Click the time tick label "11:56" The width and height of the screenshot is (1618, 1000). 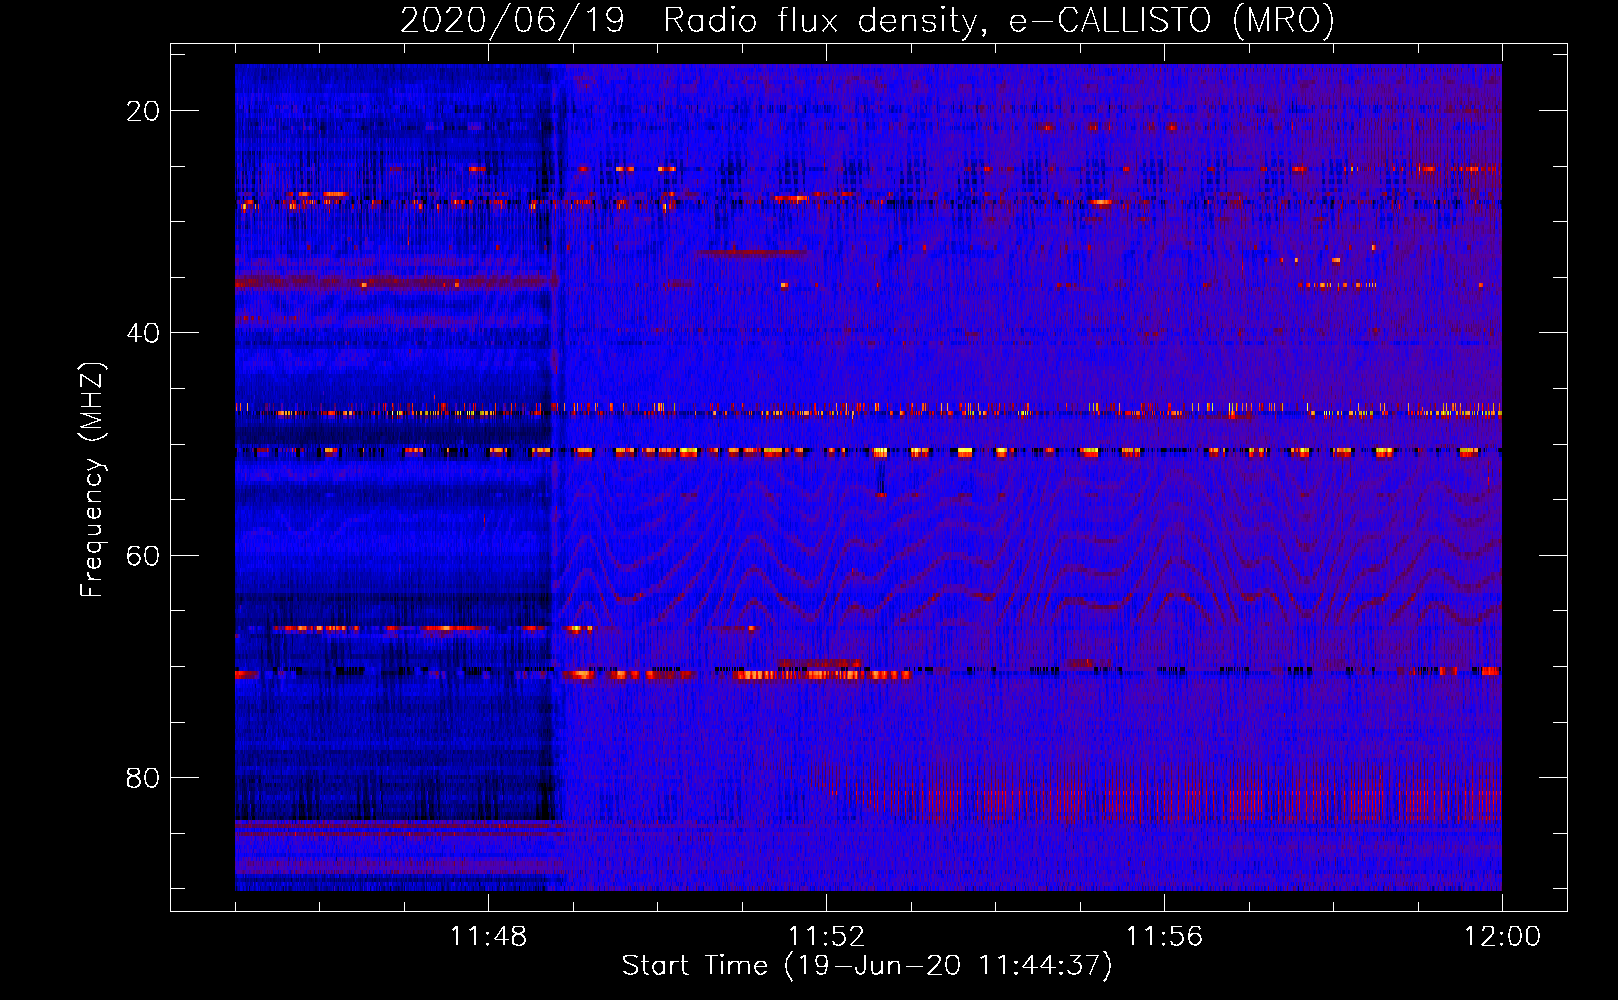coord(1164,937)
